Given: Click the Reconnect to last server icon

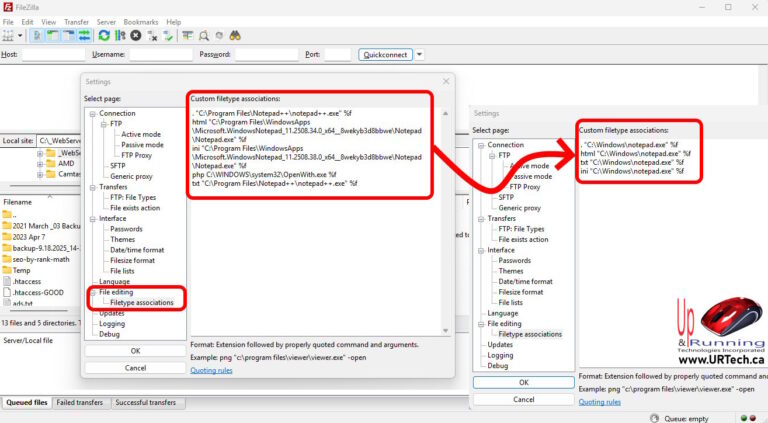Looking at the screenshot, I should click(x=168, y=35).
